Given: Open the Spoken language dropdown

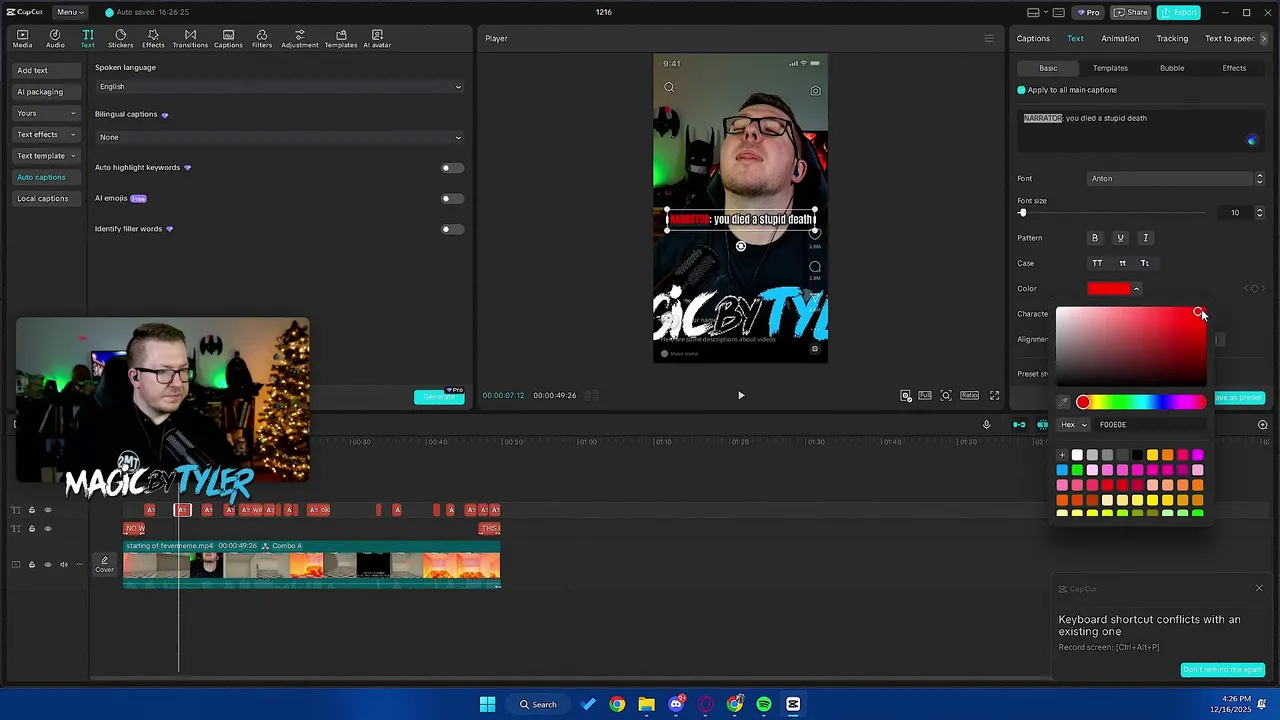Looking at the screenshot, I should [x=280, y=87].
